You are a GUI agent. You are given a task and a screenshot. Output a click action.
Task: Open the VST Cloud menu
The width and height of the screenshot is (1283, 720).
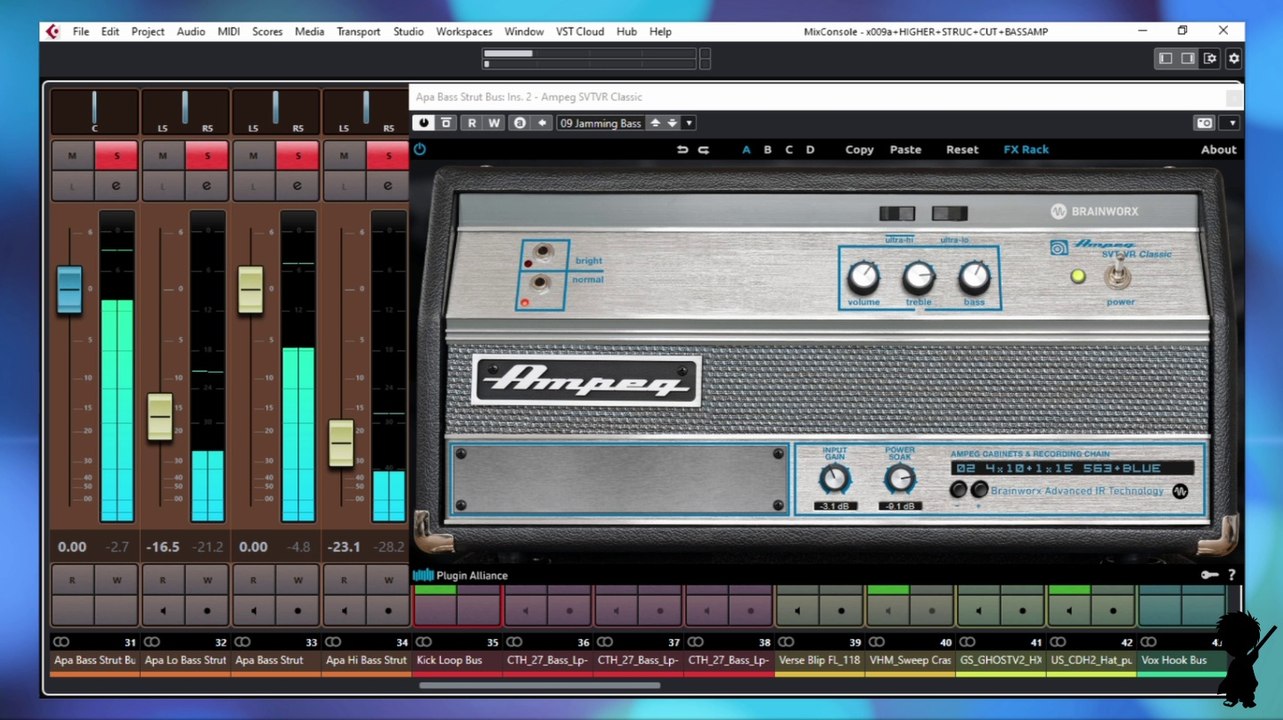(x=580, y=31)
